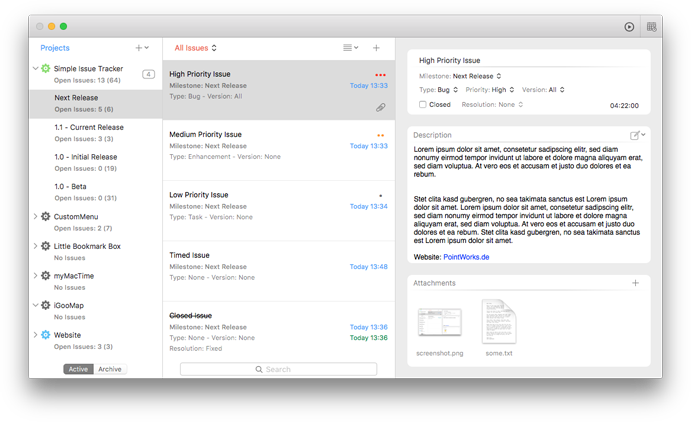Select the struck-through Closed Issue row
691x422 pixels.
pos(279,331)
